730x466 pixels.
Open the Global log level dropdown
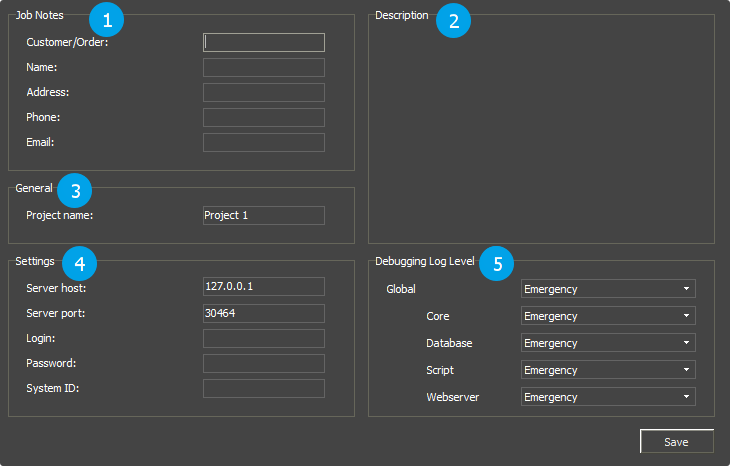608,289
